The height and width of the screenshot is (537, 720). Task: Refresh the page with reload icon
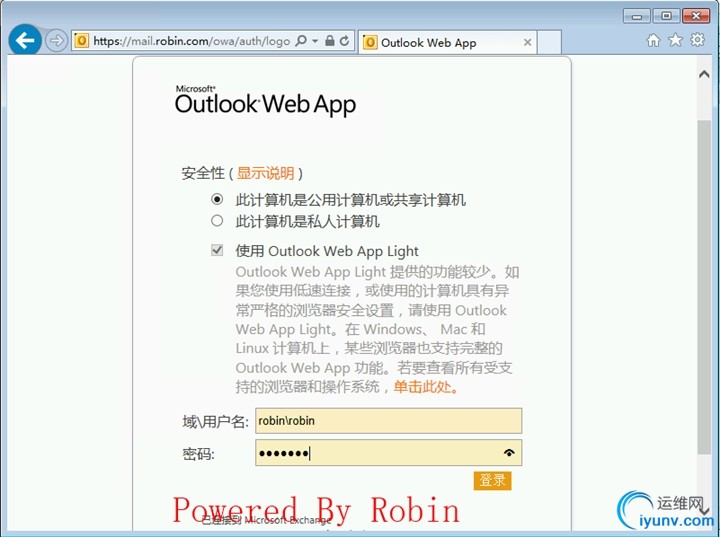tap(344, 41)
